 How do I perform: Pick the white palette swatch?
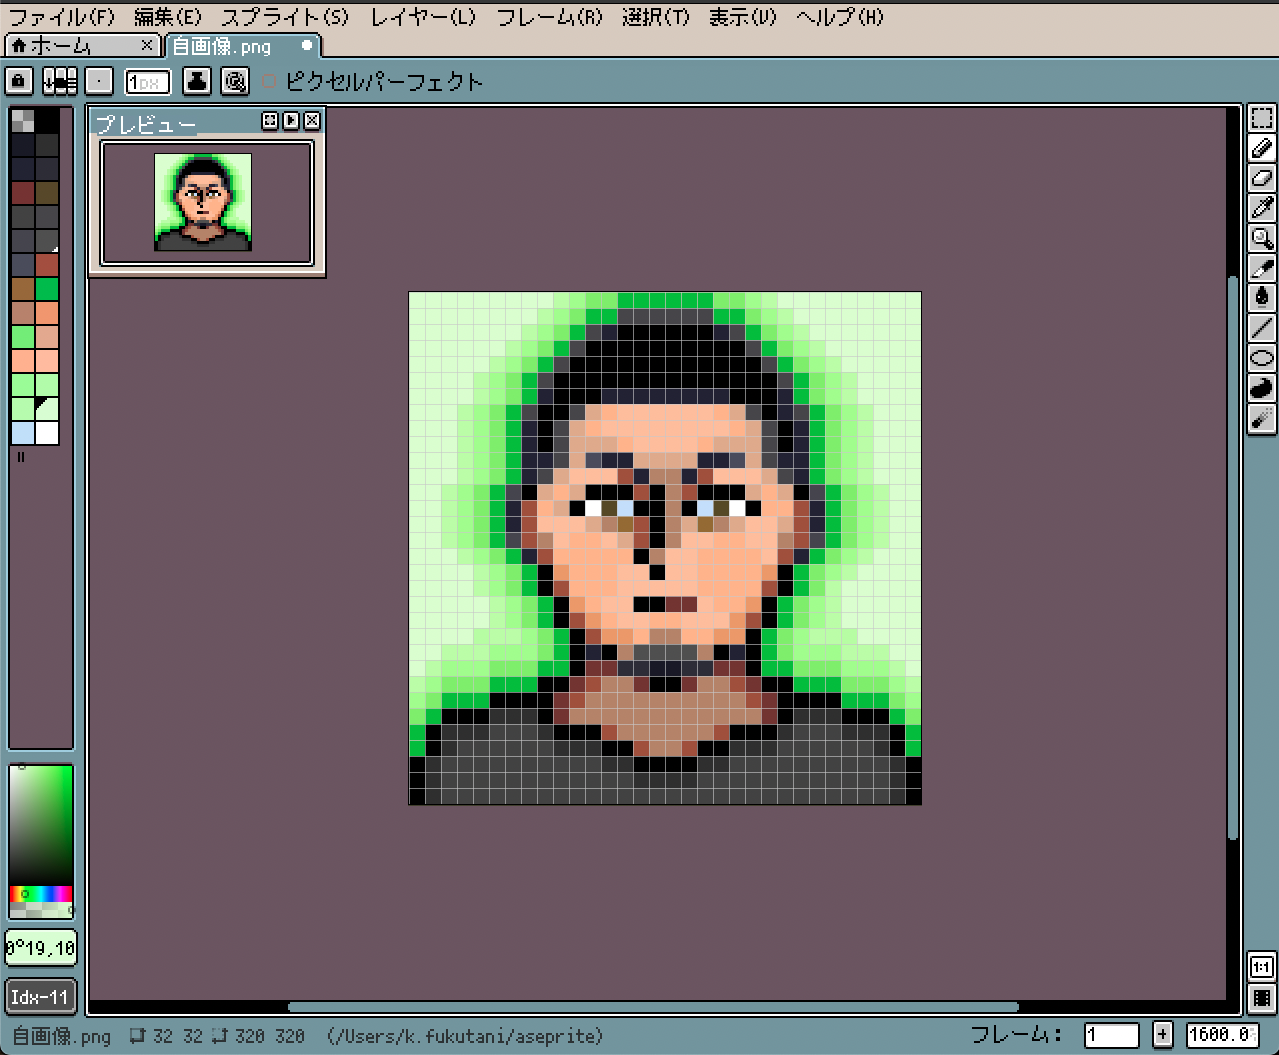coord(47,433)
